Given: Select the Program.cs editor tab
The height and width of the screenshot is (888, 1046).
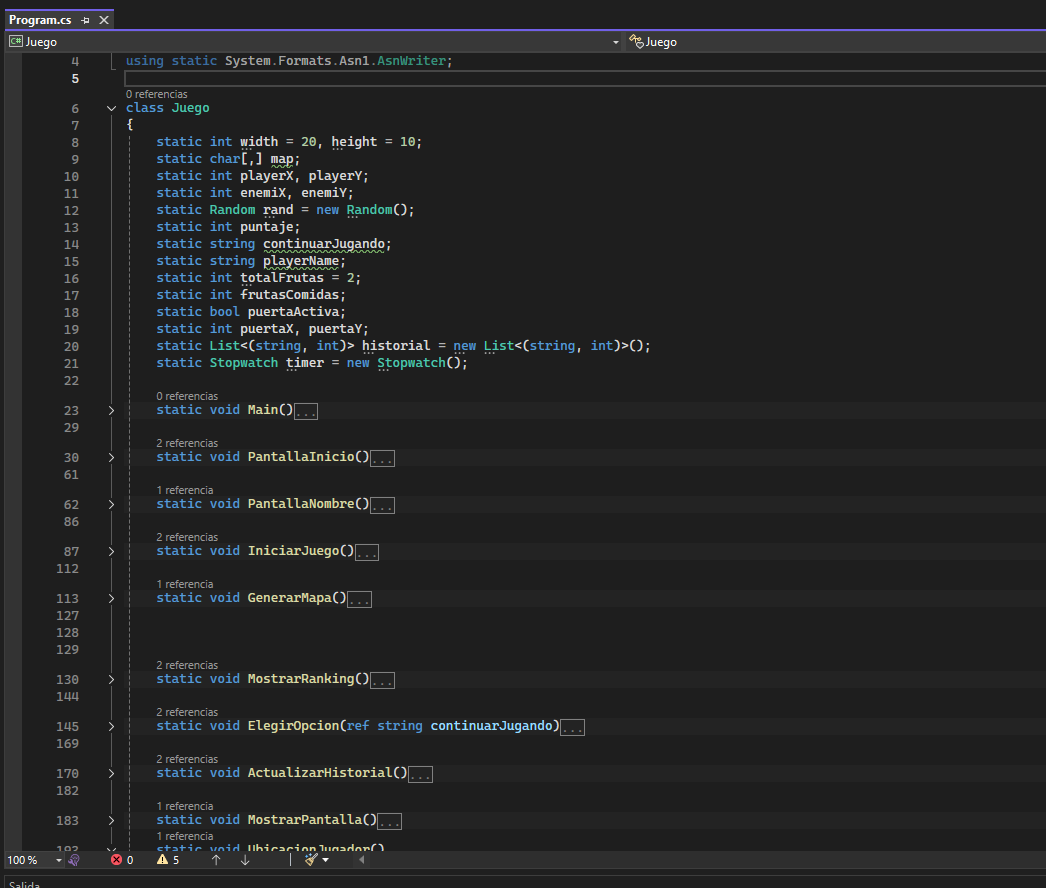Looking at the screenshot, I should [40, 18].
